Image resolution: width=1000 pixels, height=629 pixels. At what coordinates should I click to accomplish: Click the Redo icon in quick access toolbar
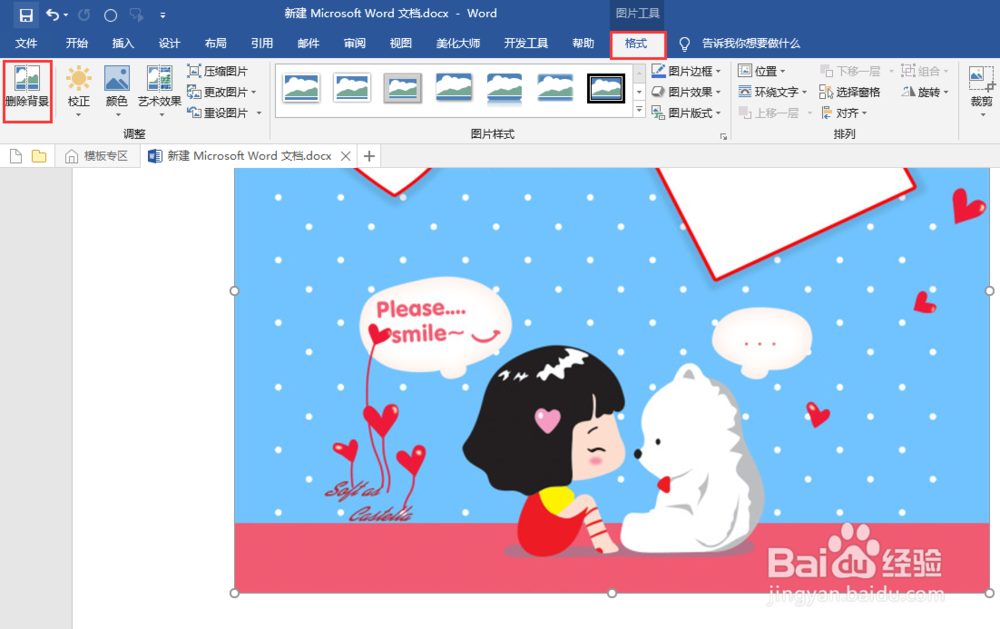point(84,14)
